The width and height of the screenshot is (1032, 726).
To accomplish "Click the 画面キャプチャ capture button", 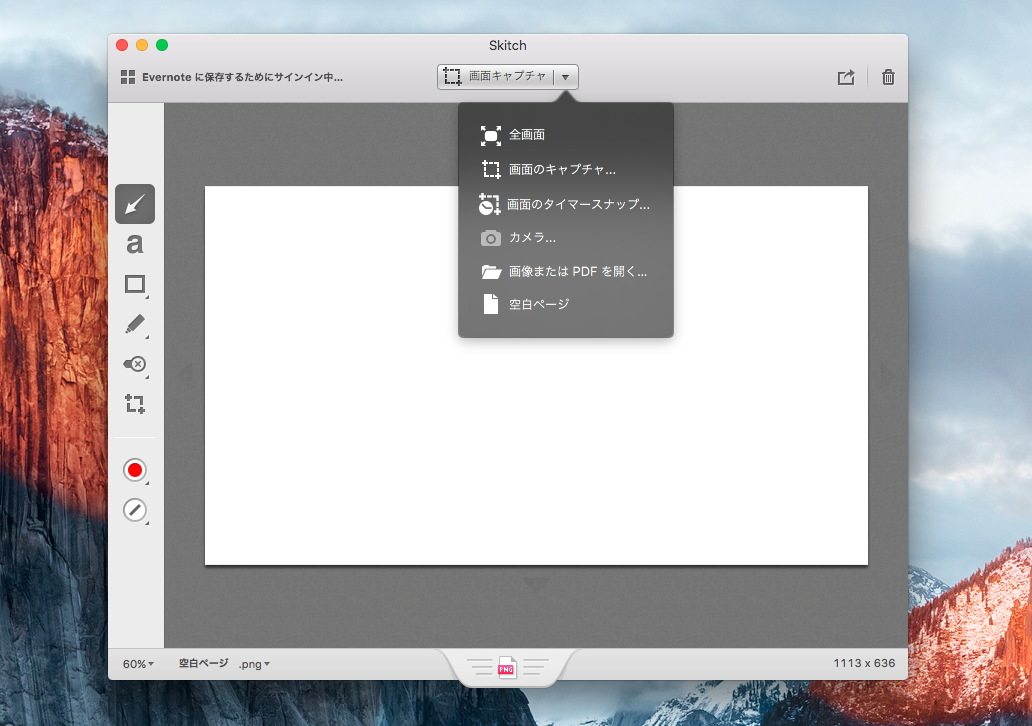I will [x=495, y=76].
